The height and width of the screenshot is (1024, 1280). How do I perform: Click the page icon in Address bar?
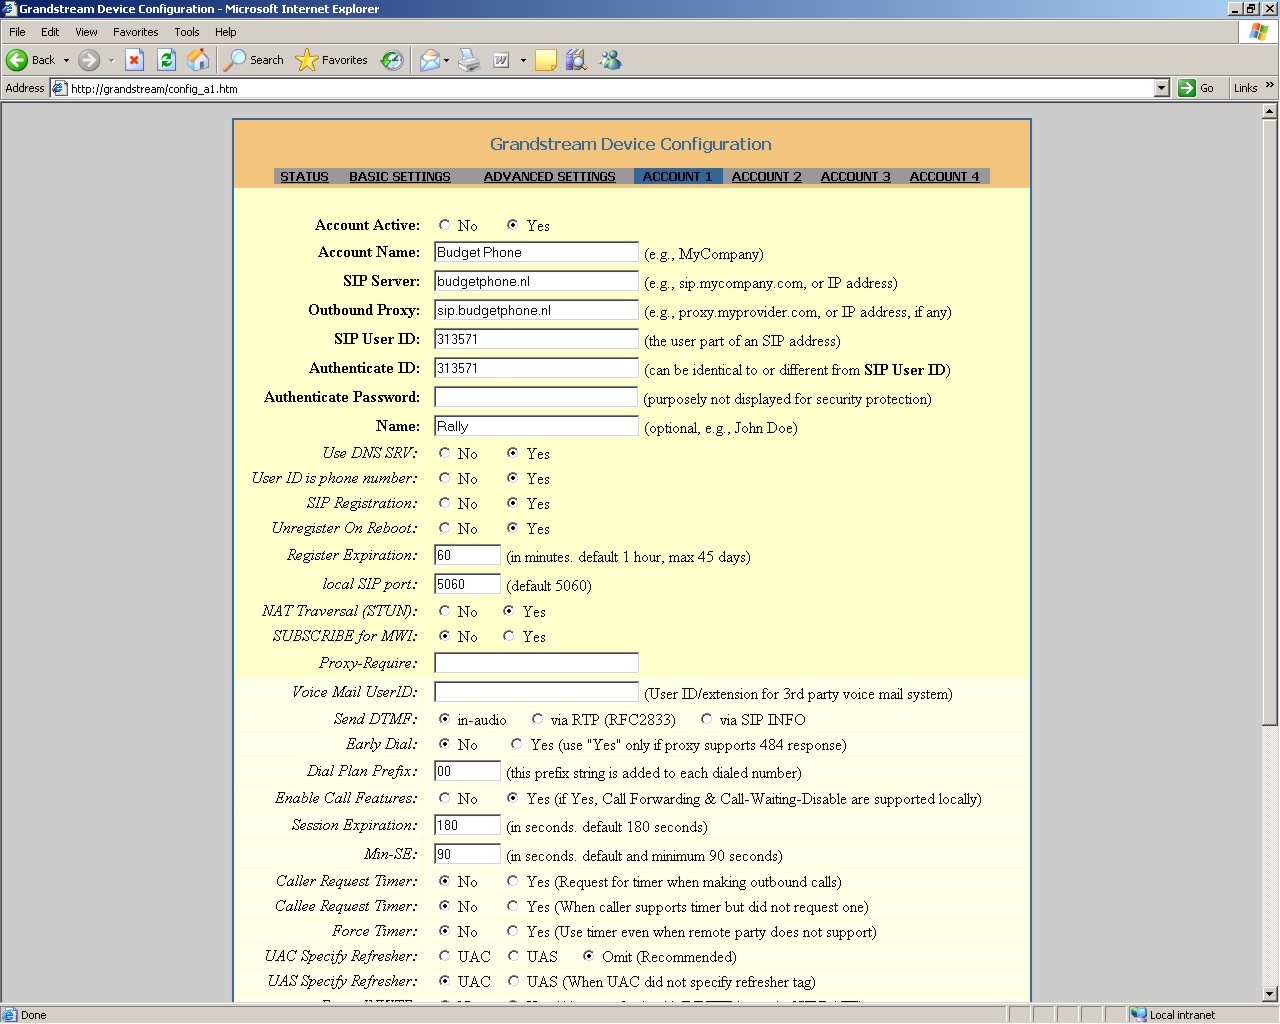(x=59, y=88)
